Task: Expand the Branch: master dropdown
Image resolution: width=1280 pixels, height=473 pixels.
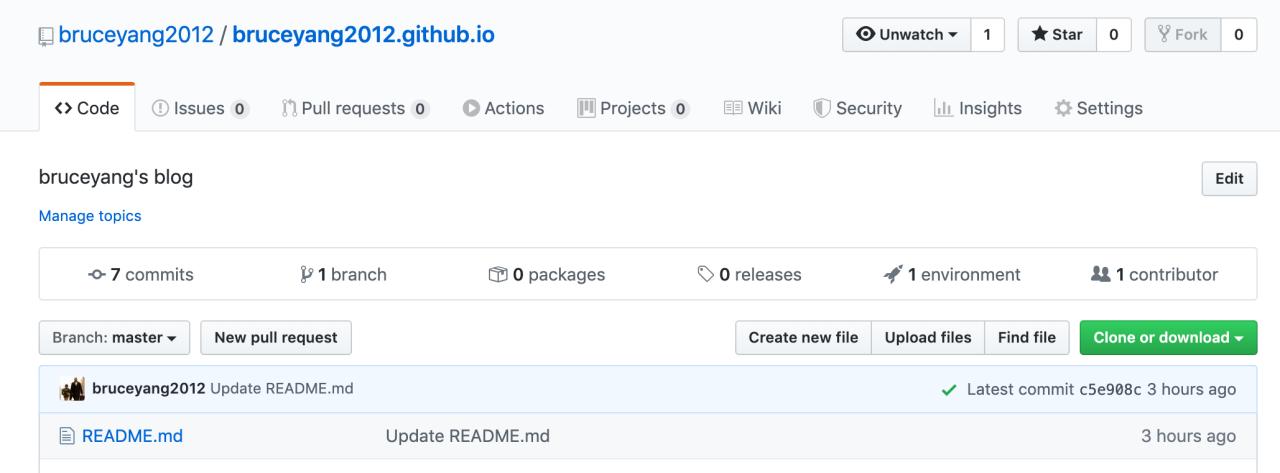Action: pos(114,337)
